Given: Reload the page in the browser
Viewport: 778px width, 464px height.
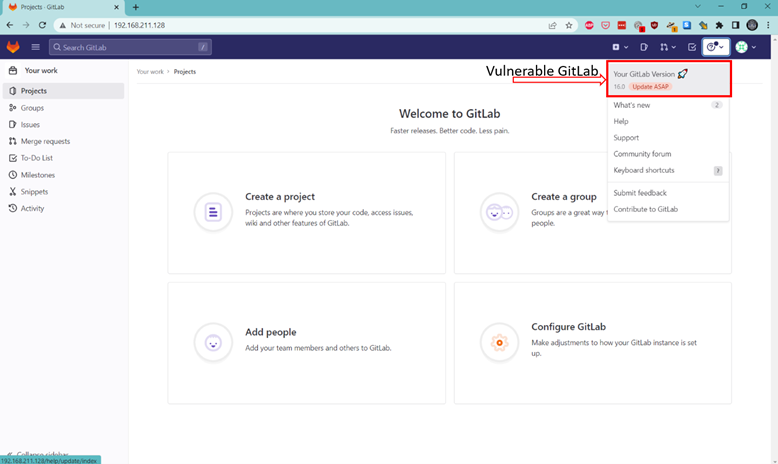Looking at the screenshot, I should click(42, 25).
